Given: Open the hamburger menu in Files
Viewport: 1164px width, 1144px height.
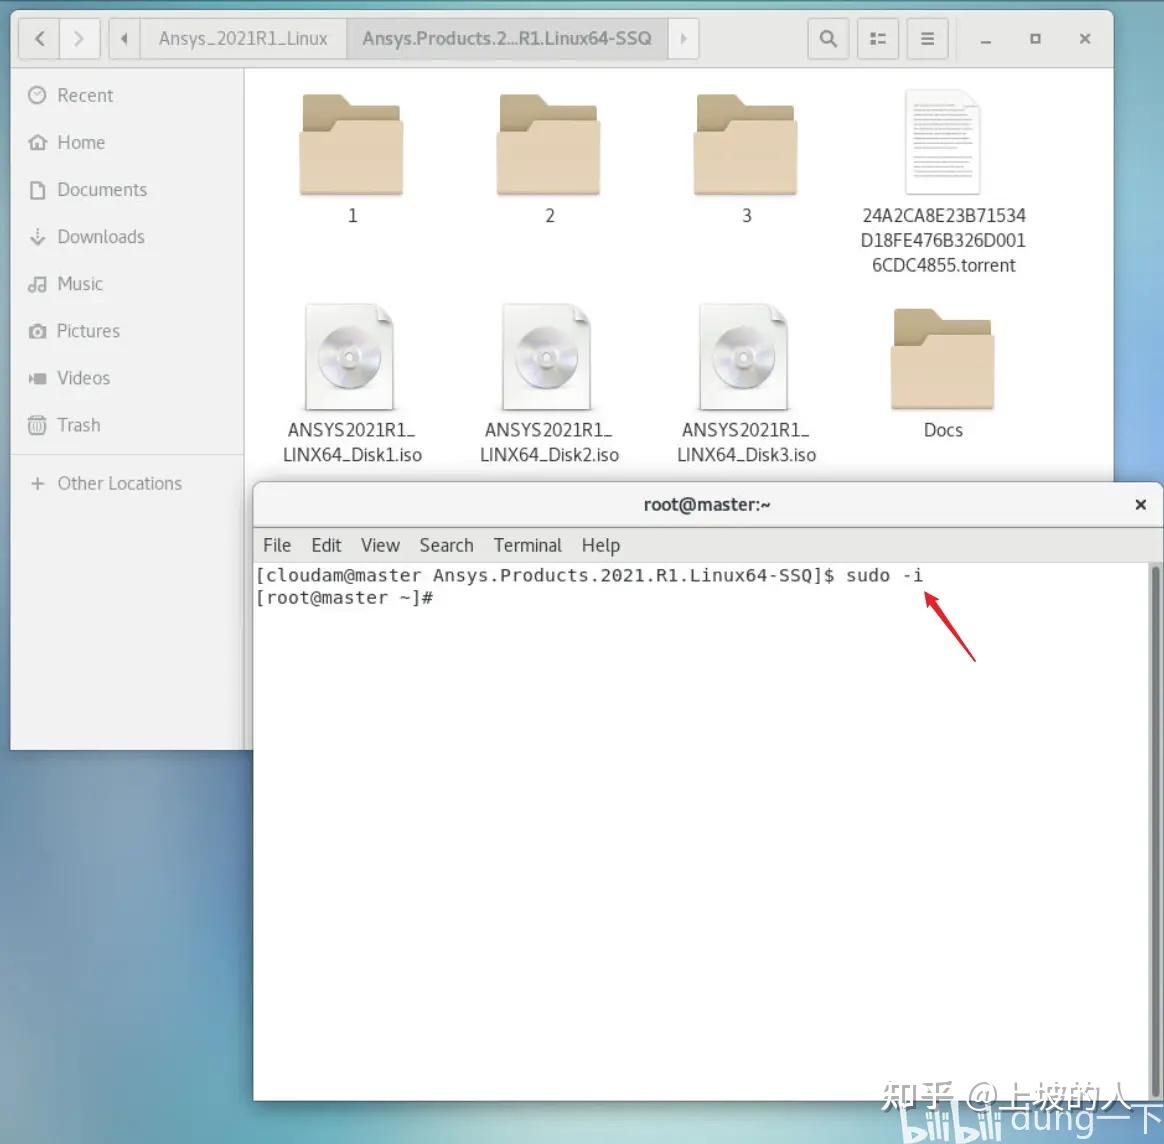Looking at the screenshot, I should click(927, 38).
